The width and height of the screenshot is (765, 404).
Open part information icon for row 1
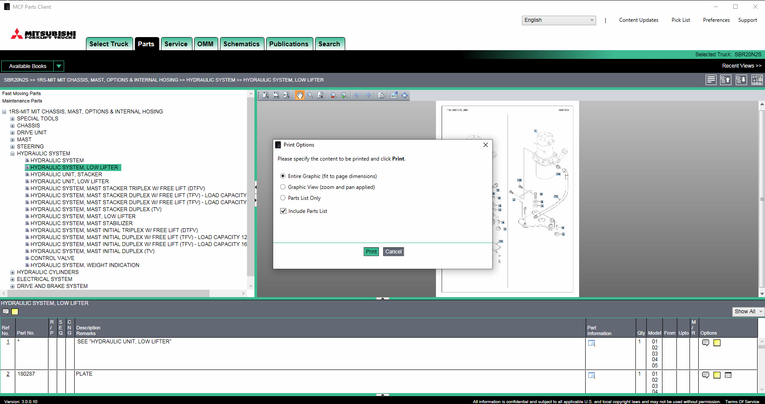click(591, 343)
